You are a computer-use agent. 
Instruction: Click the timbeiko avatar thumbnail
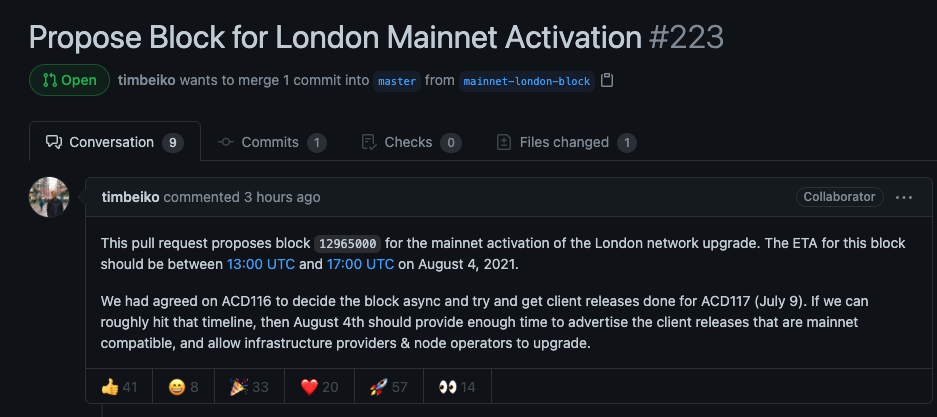49,197
